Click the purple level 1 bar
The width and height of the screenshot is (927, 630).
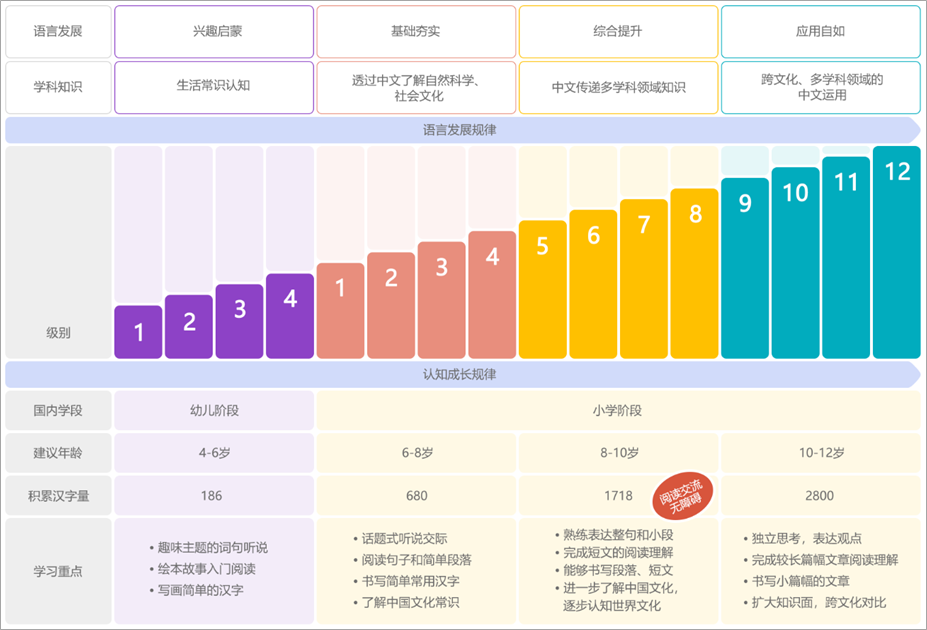pyautogui.click(x=138, y=332)
